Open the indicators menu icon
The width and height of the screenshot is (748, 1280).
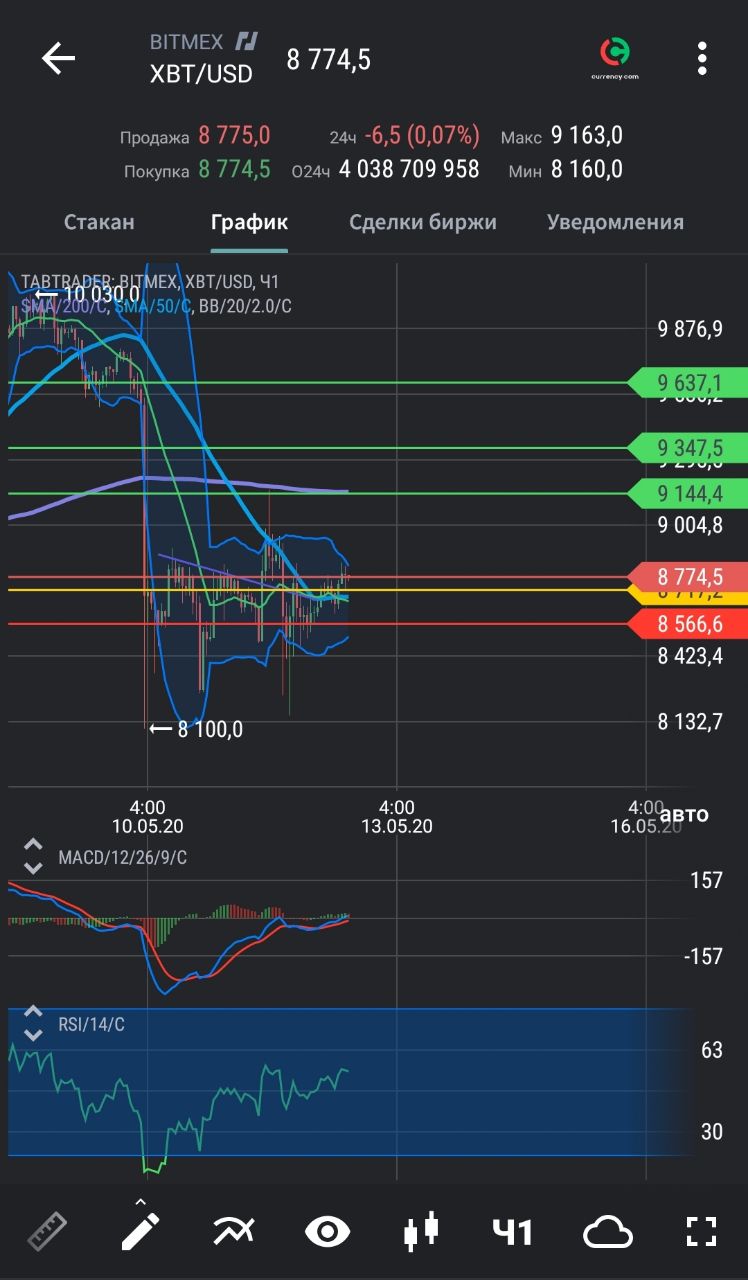tap(234, 1232)
